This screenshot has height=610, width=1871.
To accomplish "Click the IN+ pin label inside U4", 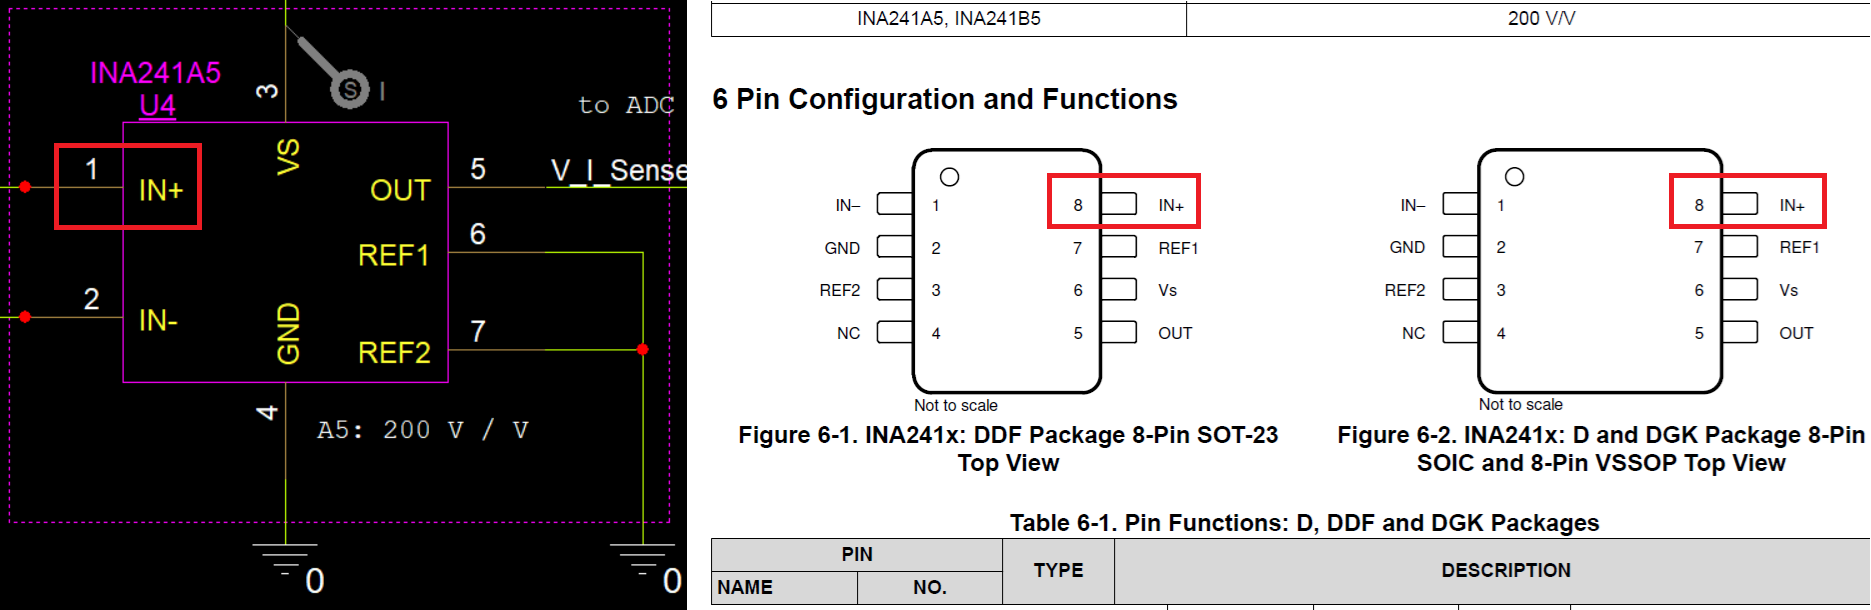I will click(x=161, y=190).
